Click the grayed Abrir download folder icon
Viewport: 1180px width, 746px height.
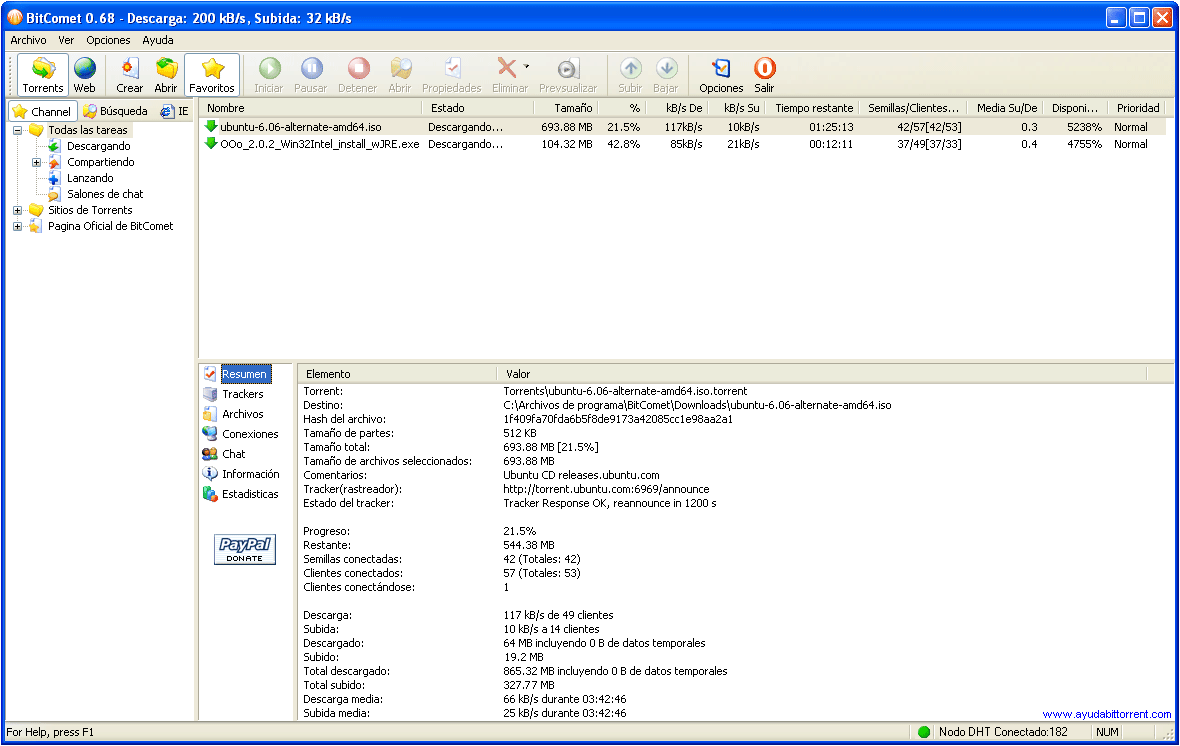(400, 69)
